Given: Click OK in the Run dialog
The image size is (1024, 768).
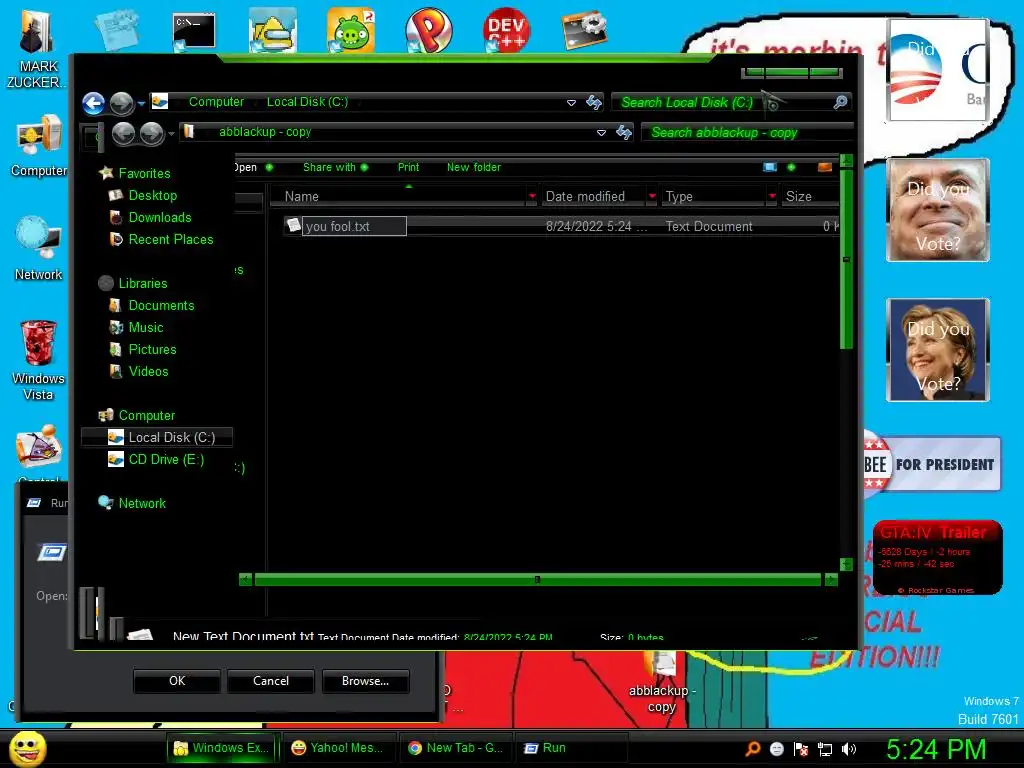Looking at the screenshot, I should (x=177, y=681).
